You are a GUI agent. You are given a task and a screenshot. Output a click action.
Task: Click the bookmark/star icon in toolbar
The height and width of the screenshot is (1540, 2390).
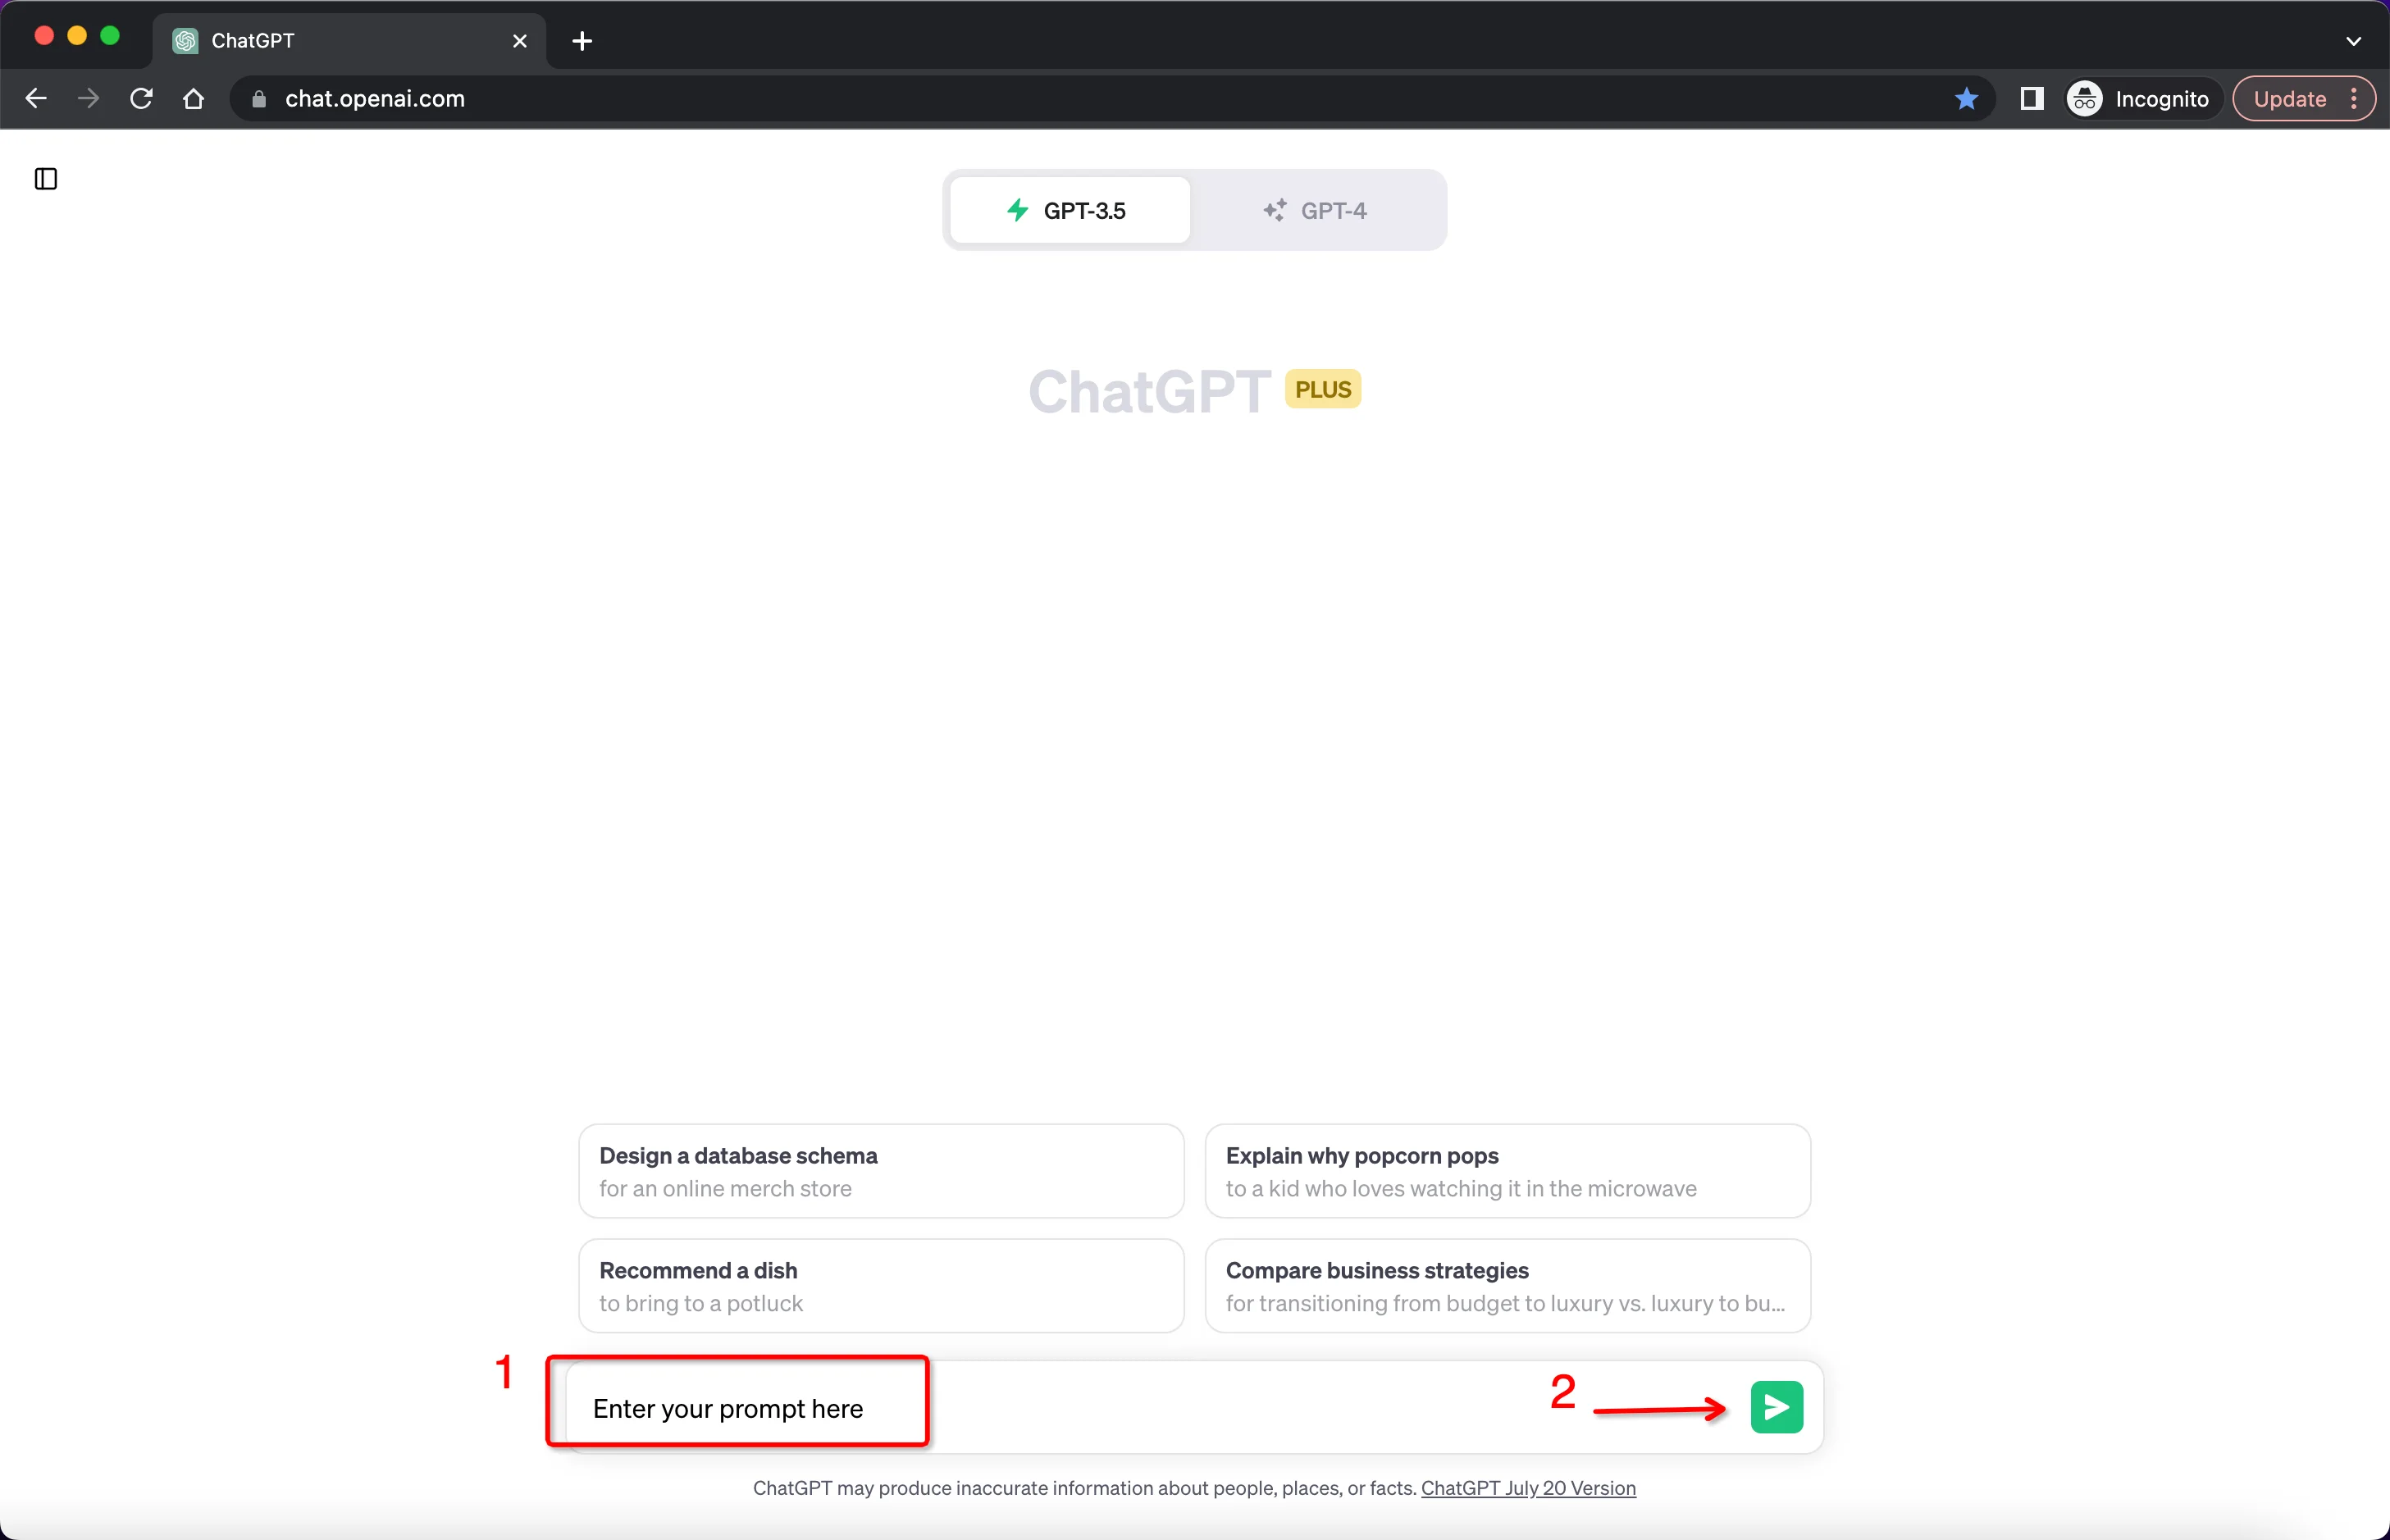point(1965,98)
